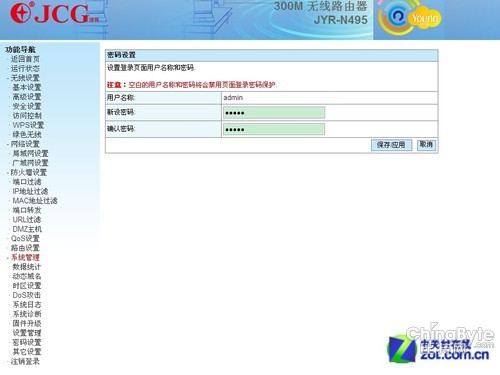Open URL过滤 page

(27, 220)
